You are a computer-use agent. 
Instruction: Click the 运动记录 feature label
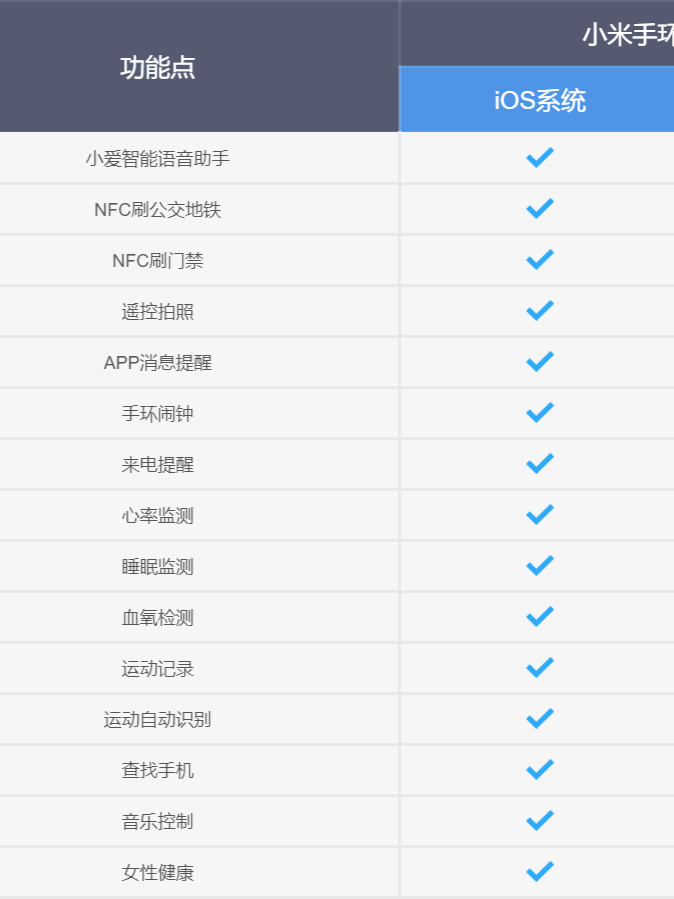pyautogui.click(x=158, y=669)
